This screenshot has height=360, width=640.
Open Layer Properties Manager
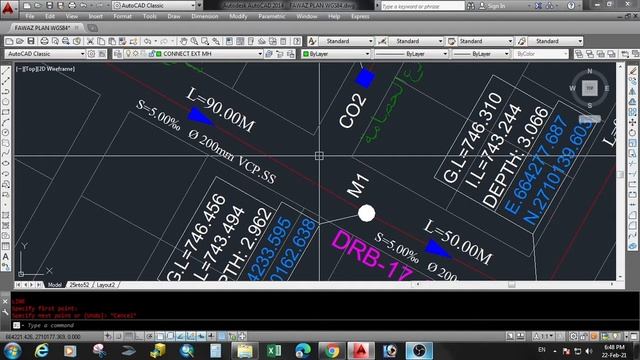point(118,54)
